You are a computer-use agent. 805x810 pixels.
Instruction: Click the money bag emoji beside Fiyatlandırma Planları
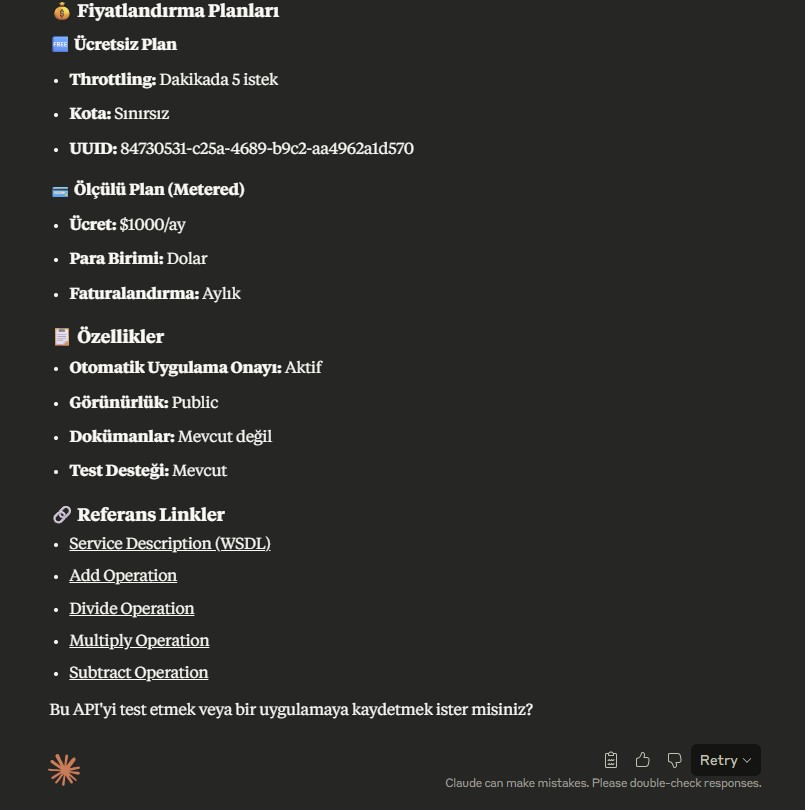(61, 11)
